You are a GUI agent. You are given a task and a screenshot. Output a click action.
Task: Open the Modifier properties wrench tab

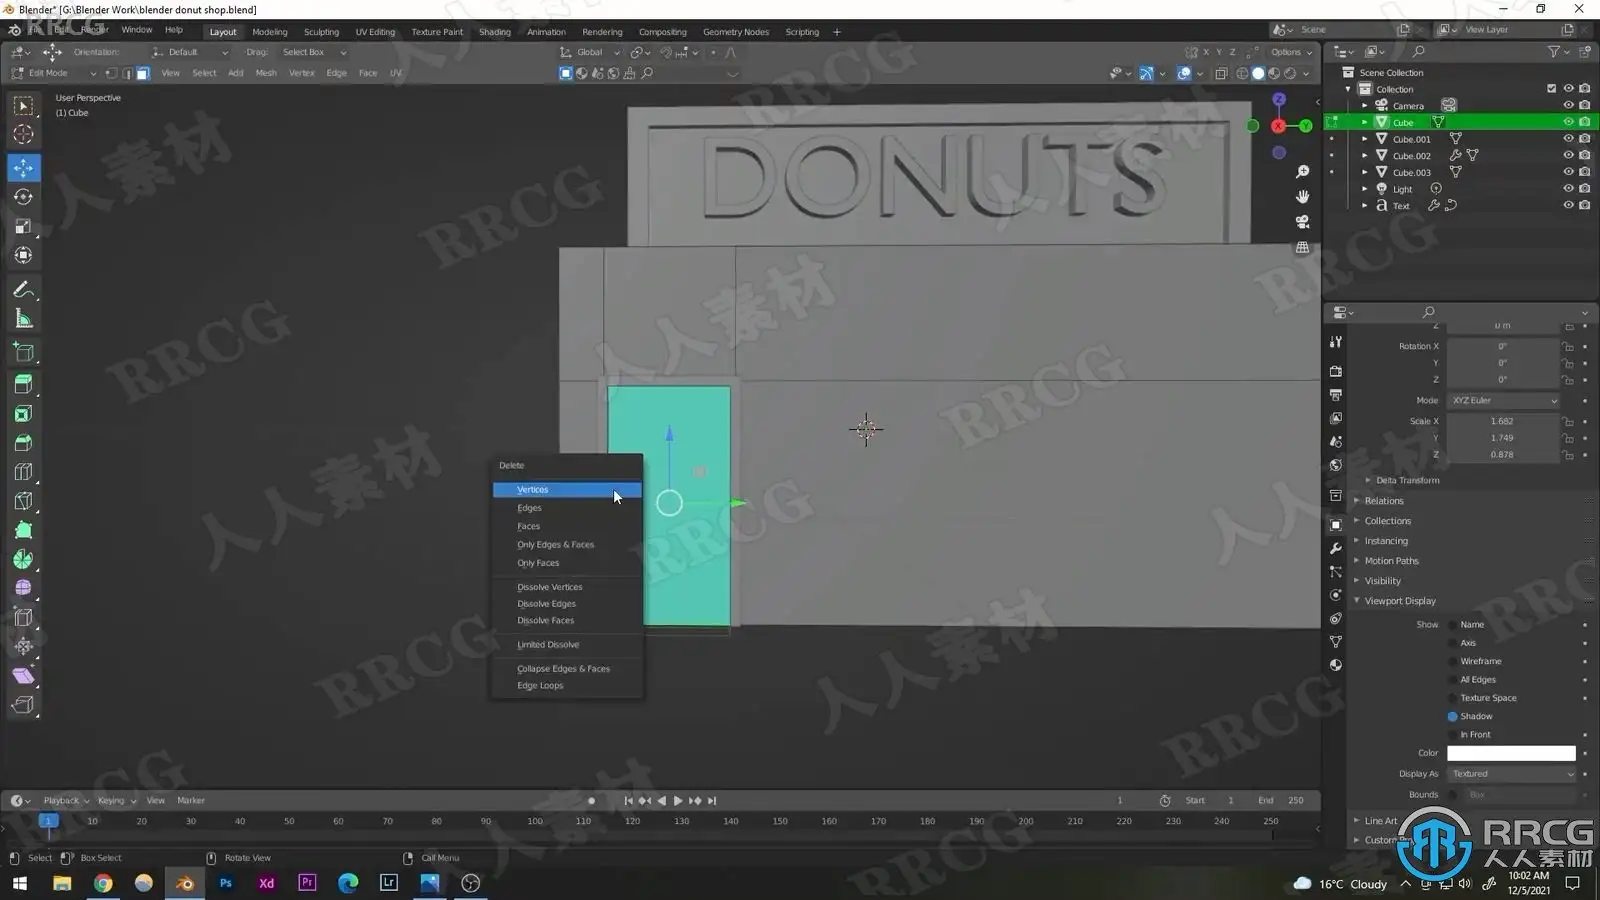point(1335,548)
